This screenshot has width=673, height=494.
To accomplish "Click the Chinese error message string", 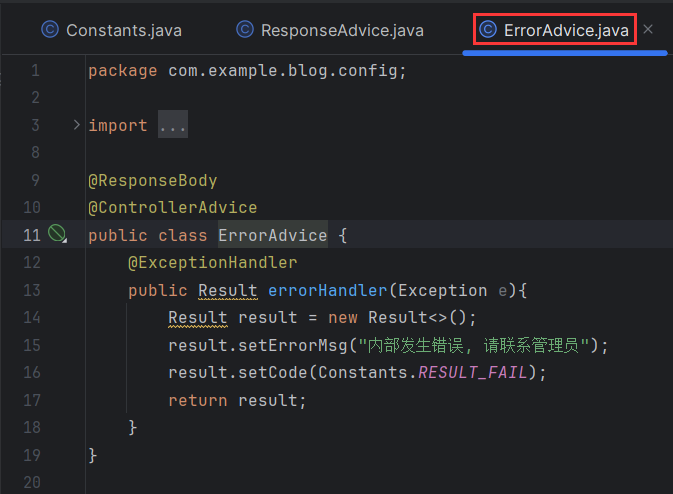I will tap(473, 345).
